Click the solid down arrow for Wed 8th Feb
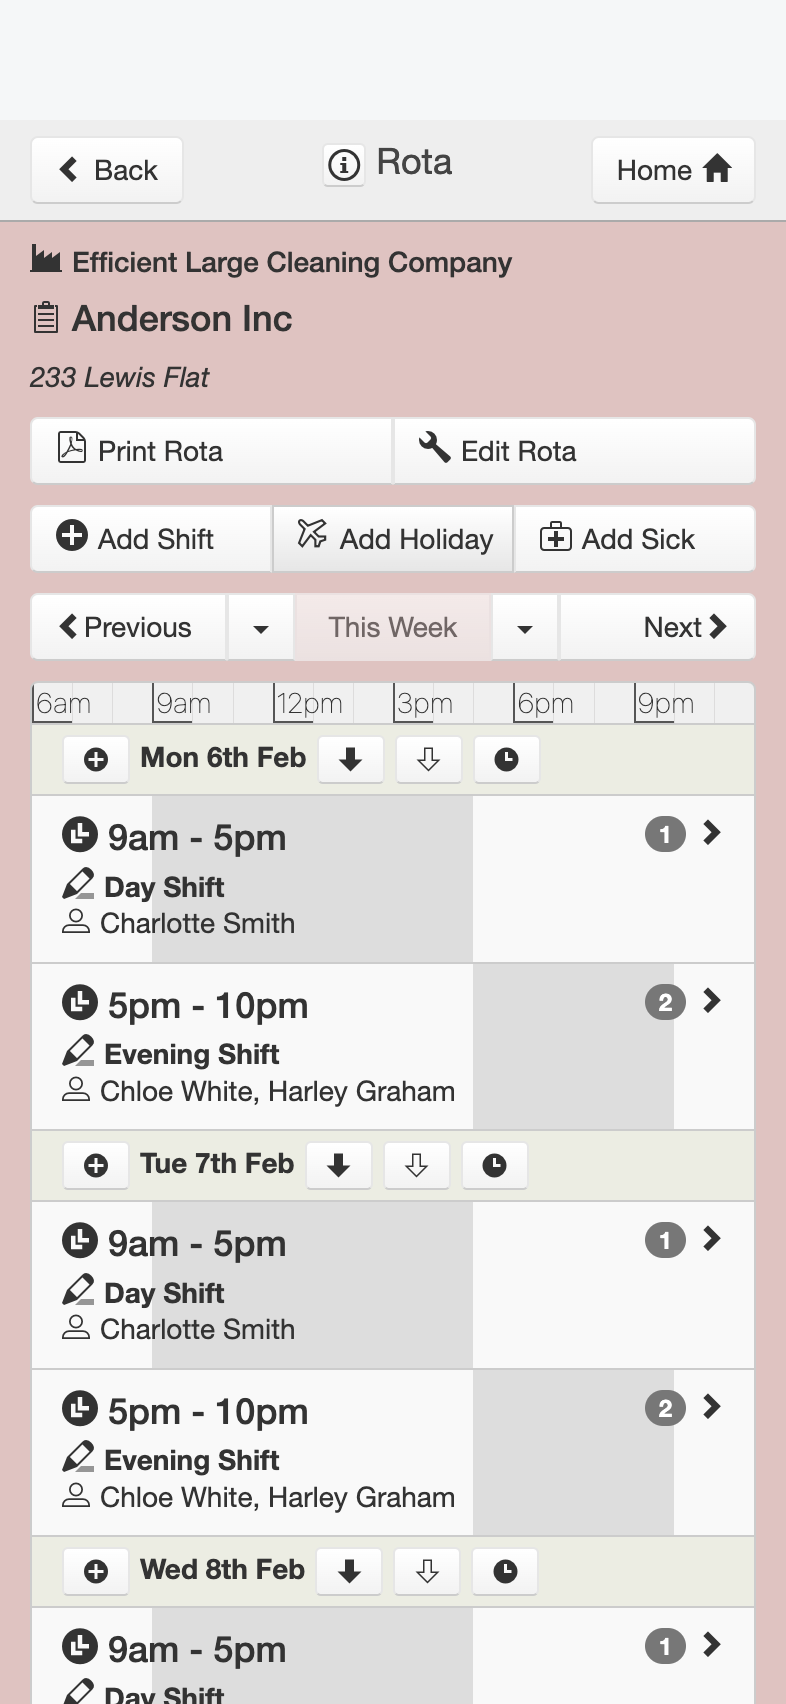 click(349, 1572)
